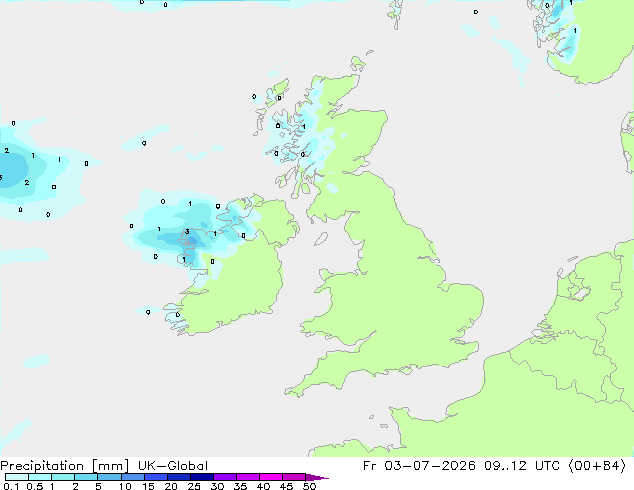Click the 'Precipitation' title text

pyautogui.click(x=42, y=466)
